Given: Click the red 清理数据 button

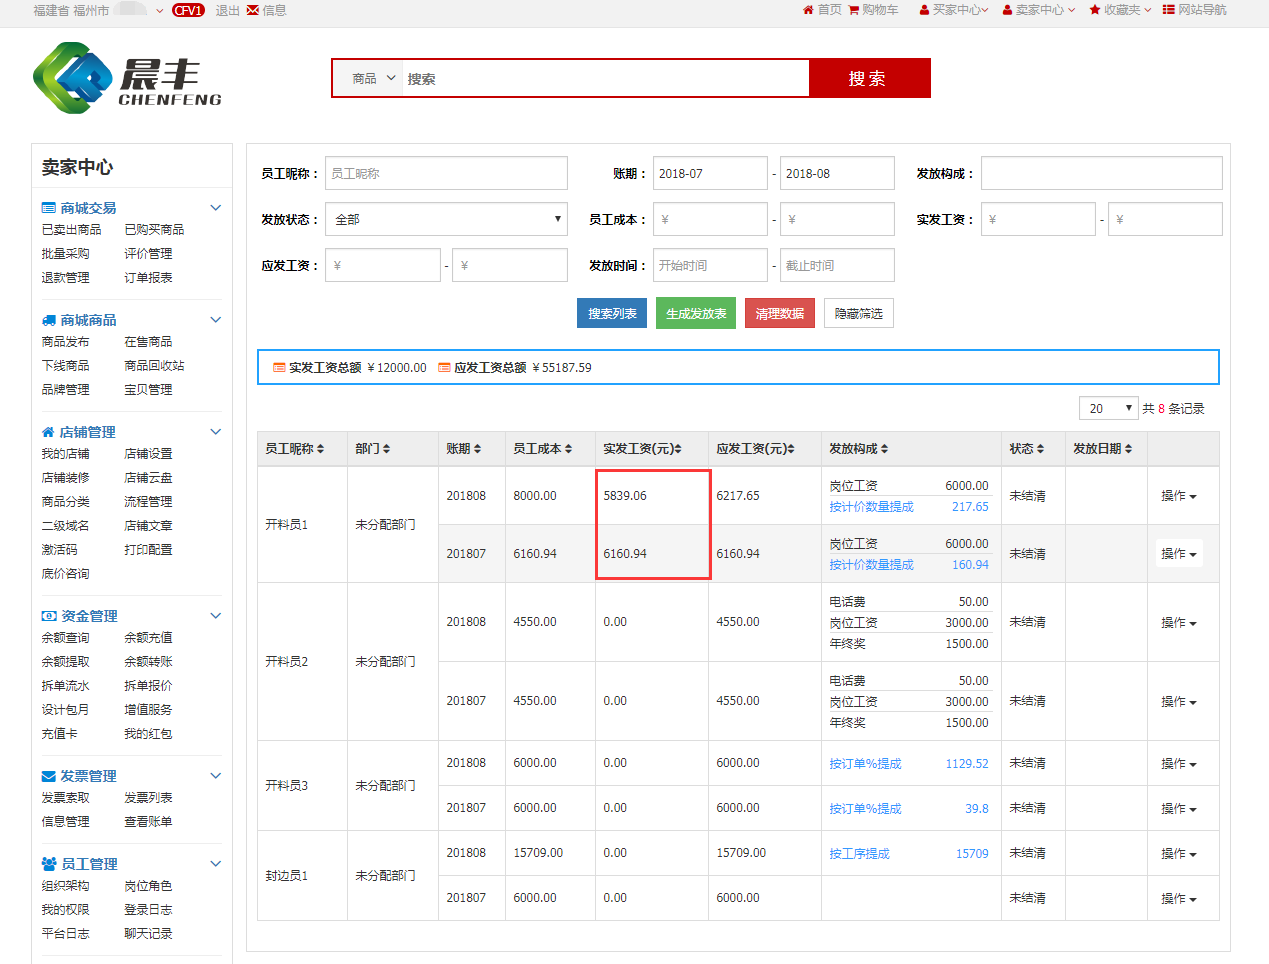Looking at the screenshot, I should pos(779,314).
